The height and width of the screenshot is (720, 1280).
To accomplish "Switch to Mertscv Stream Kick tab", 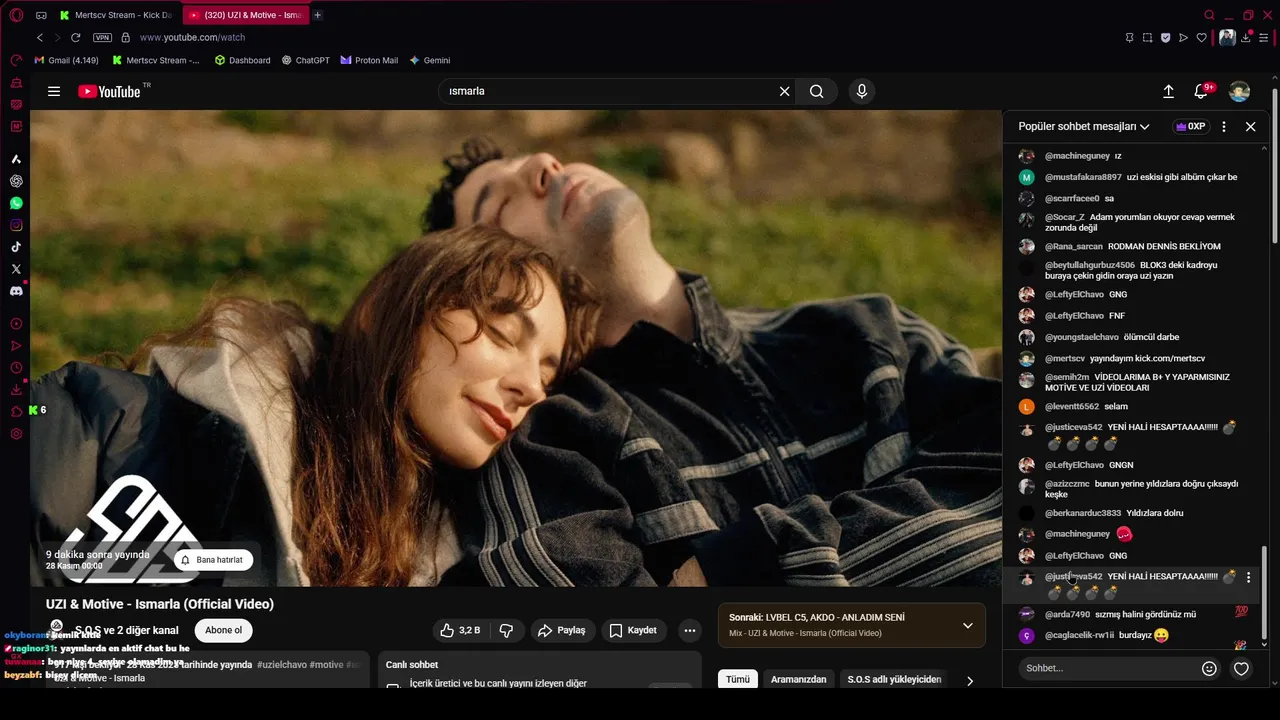I will (x=117, y=15).
